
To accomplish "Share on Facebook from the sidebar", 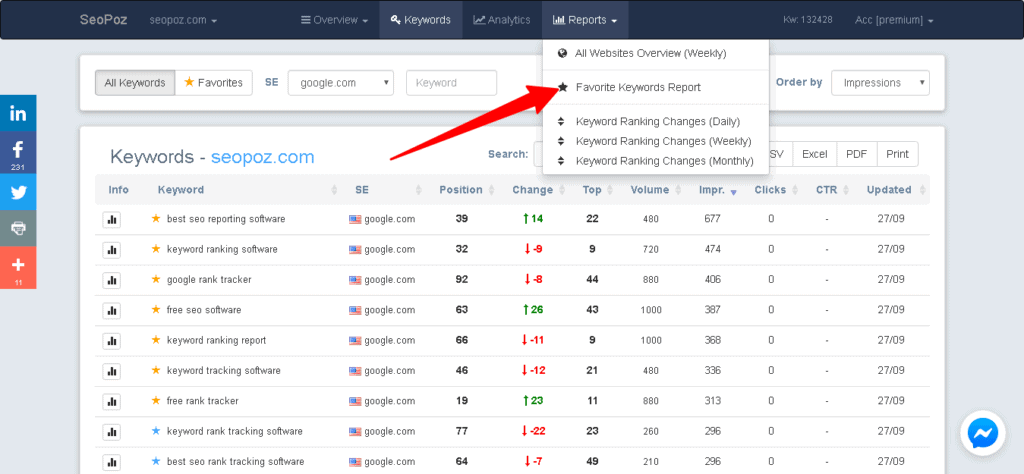I will coord(18,153).
